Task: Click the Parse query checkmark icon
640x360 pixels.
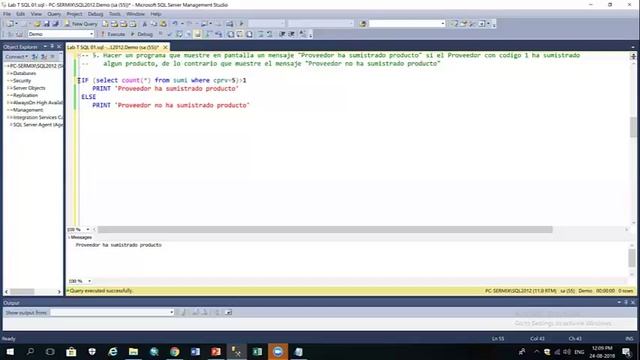Action: tap(170, 34)
